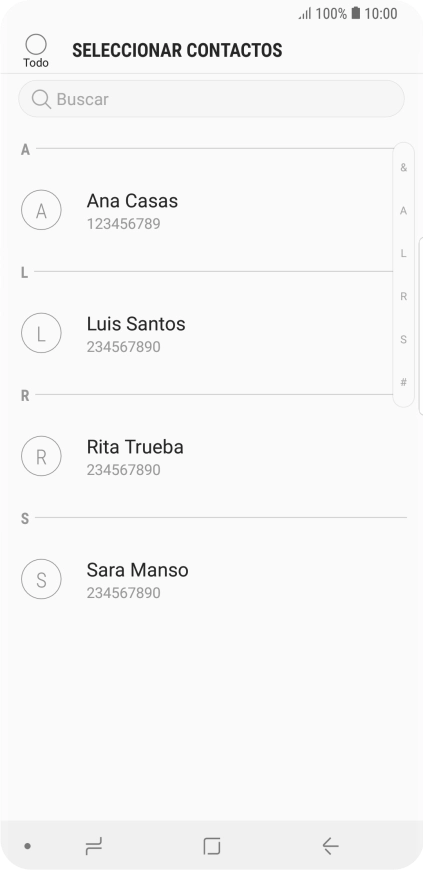Click the search magnifier icon

coord(41,99)
